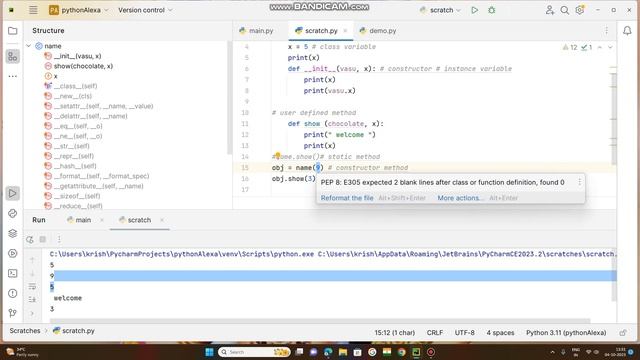Open the Structure tool window icon
Viewport: 640px width, 360px height.
[x=13, y=56]
